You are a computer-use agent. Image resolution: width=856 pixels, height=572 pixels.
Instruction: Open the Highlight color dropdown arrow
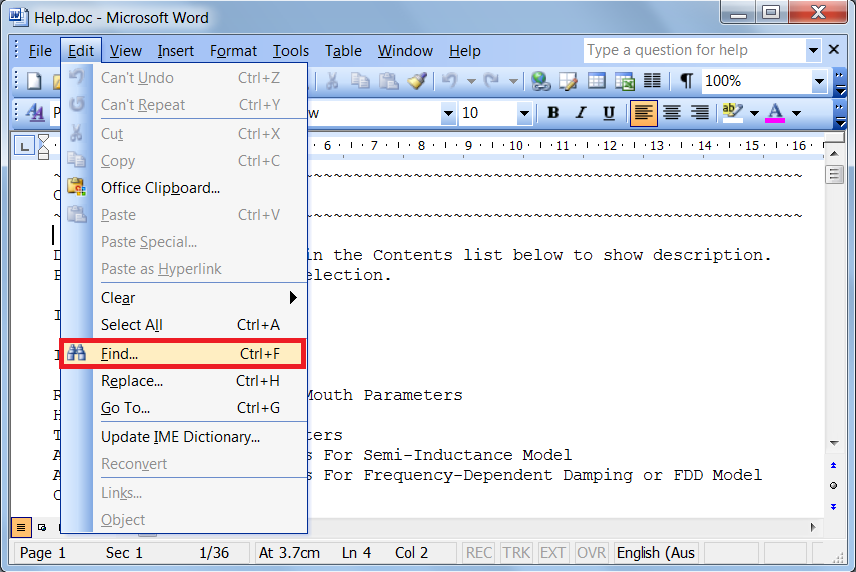point(754,114)
